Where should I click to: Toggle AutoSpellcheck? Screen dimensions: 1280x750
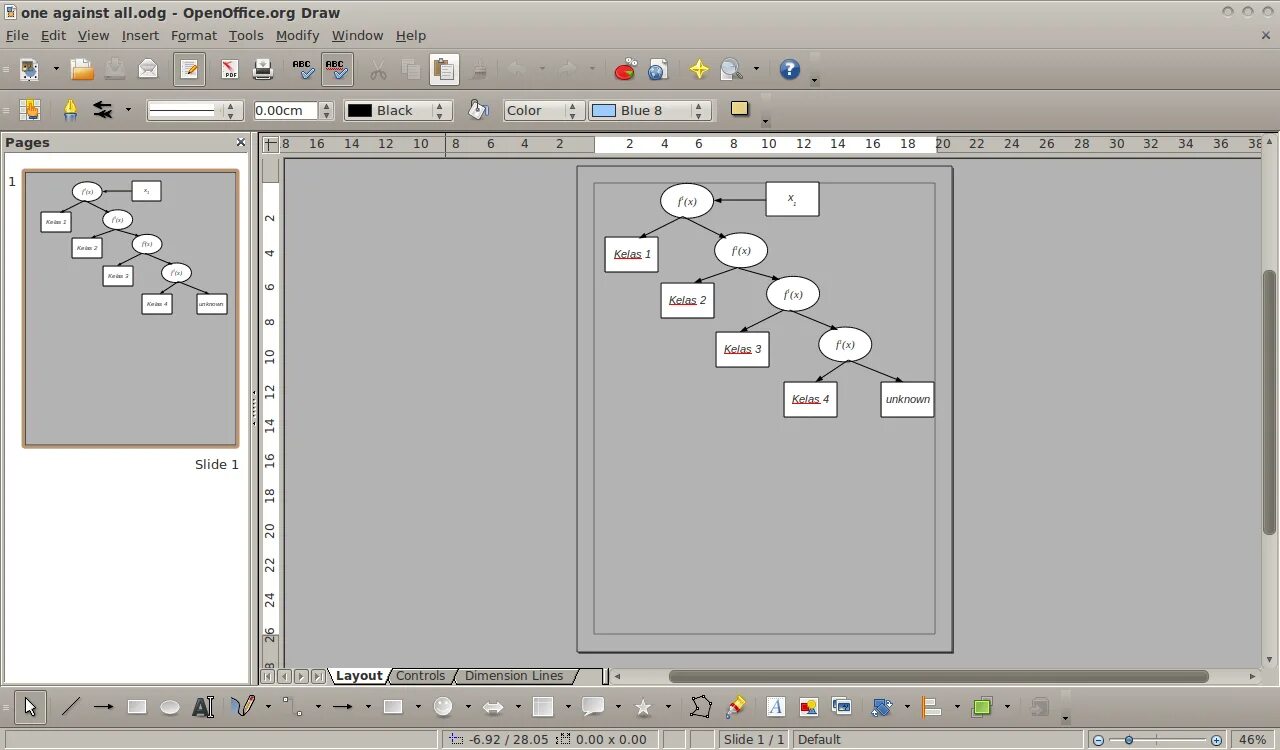337,69
